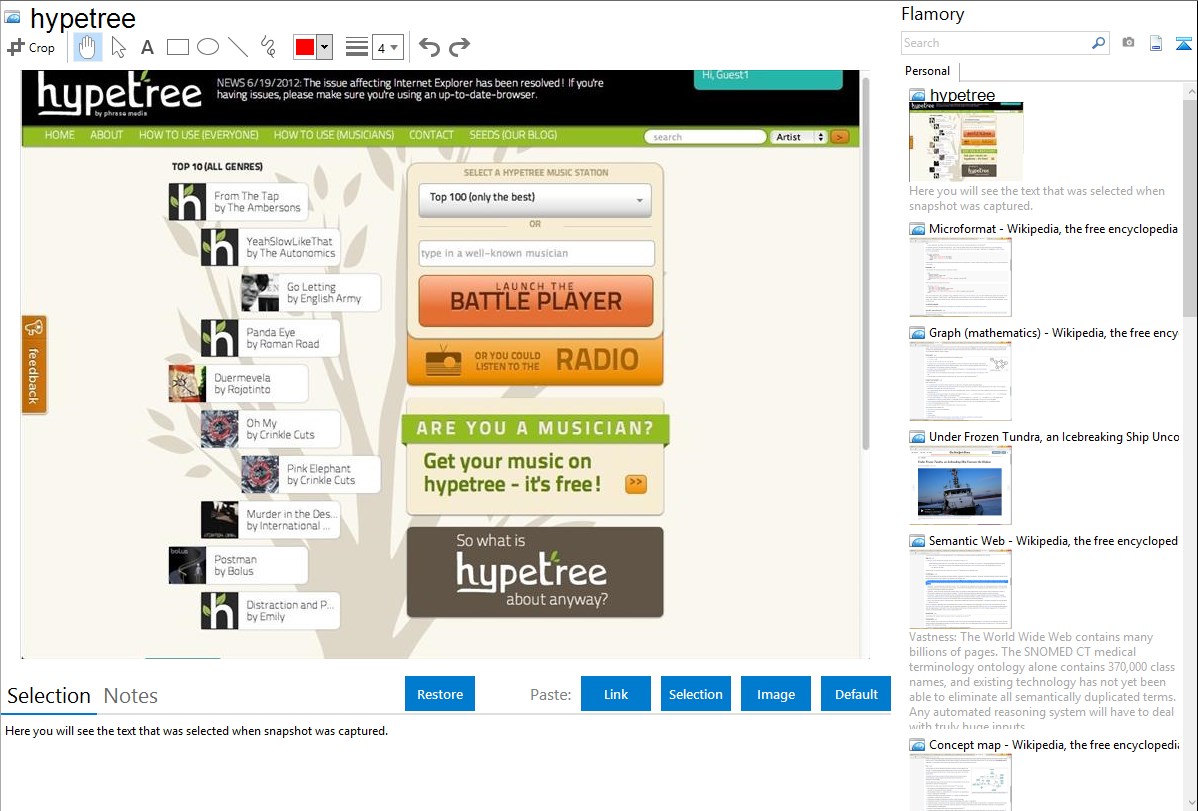Open the line width 4 dropdown

(x=387, y=47)
